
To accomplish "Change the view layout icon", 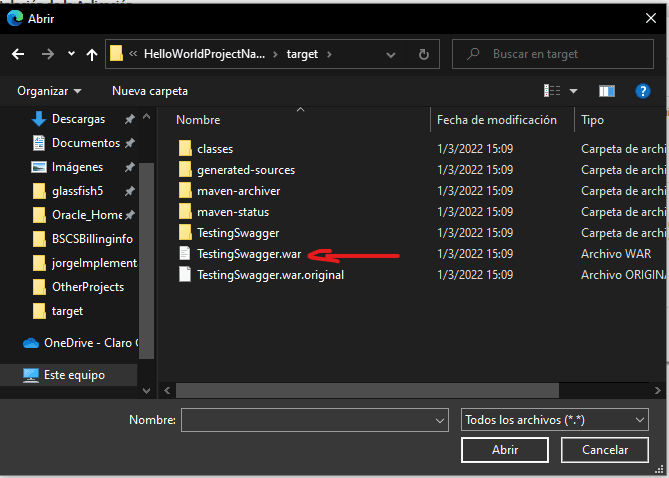I will pyautogui.click(x=552, y=90).
